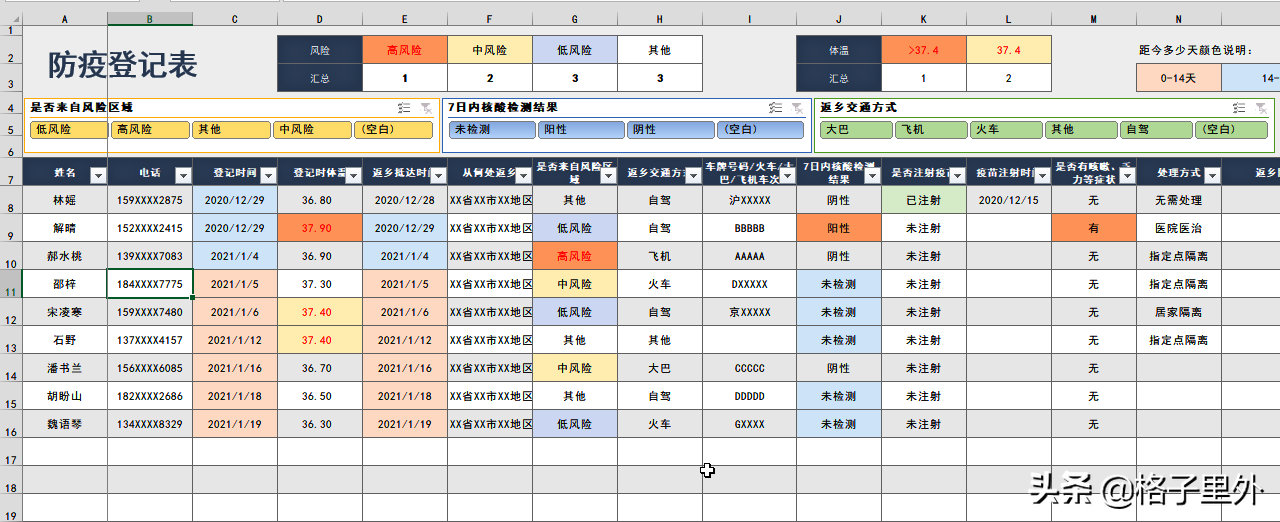The width and height of the screenshot is (1280, 522).
Task: Open the 是否注射疫苗 column filter dropdown
Action: click(957, 175)
